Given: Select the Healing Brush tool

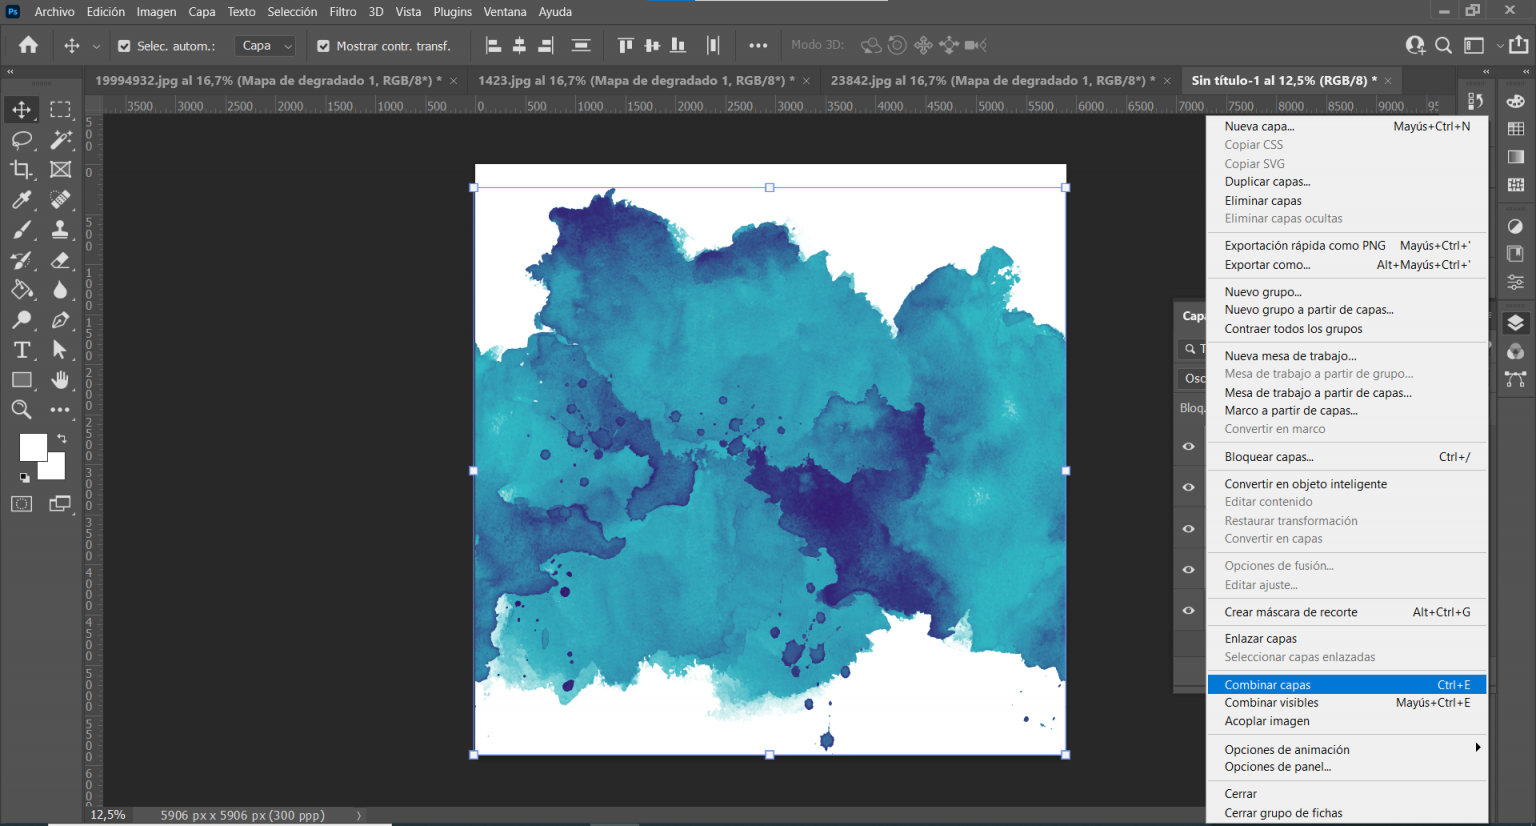Looking at the screenshot, I should point(60,199).
